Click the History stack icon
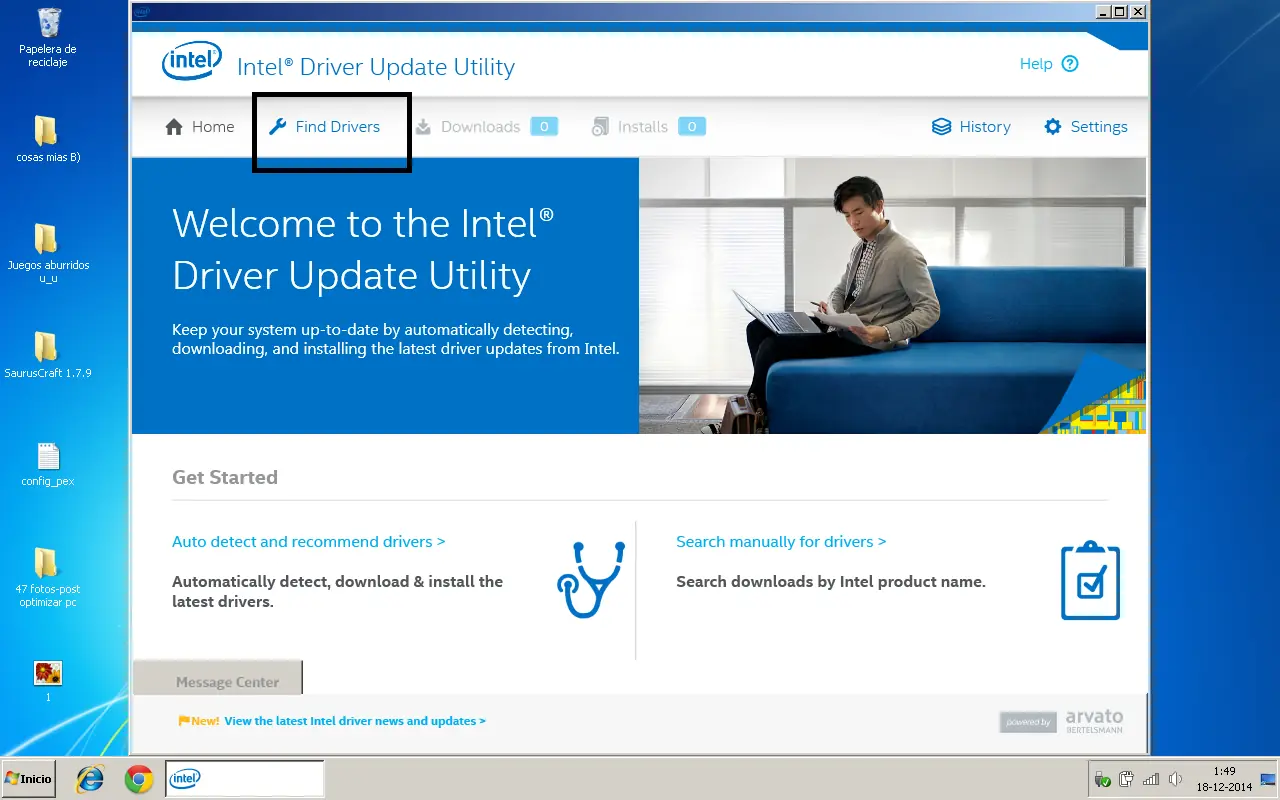 click(941, 127)
